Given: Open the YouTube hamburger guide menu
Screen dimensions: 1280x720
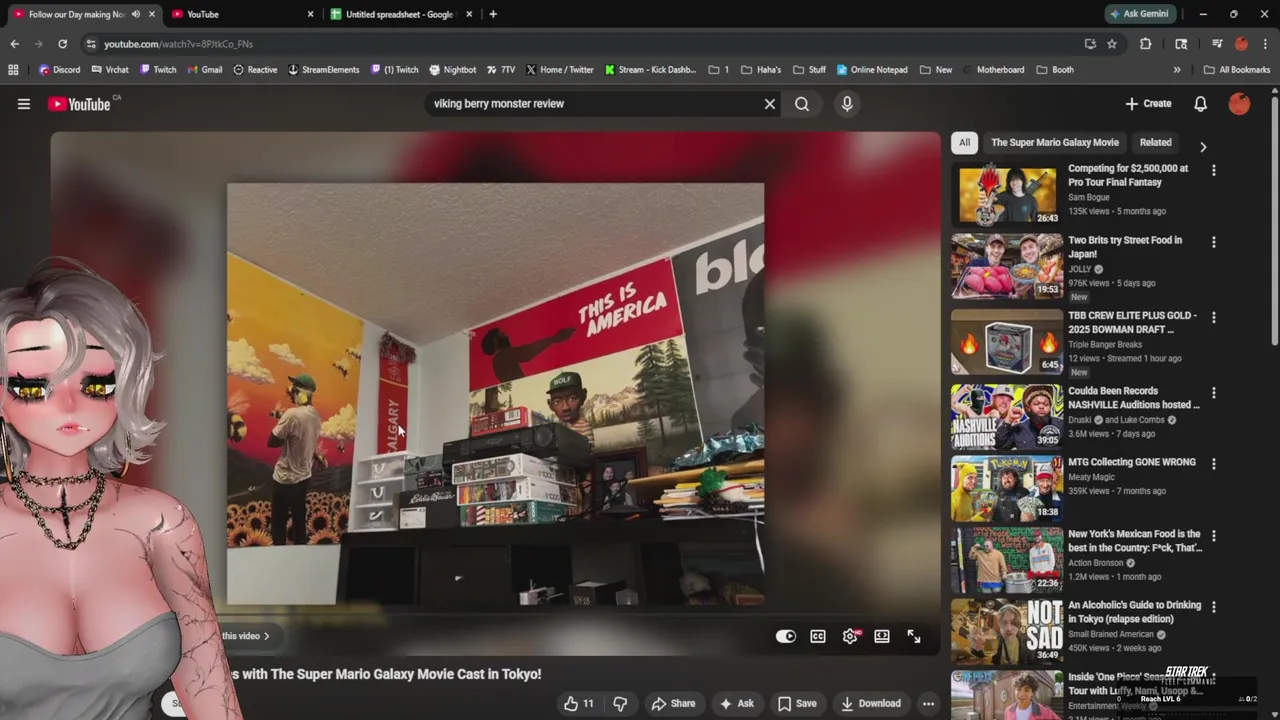Looking at the screenshot, I should pyautogui.click(x=24, y=104).
